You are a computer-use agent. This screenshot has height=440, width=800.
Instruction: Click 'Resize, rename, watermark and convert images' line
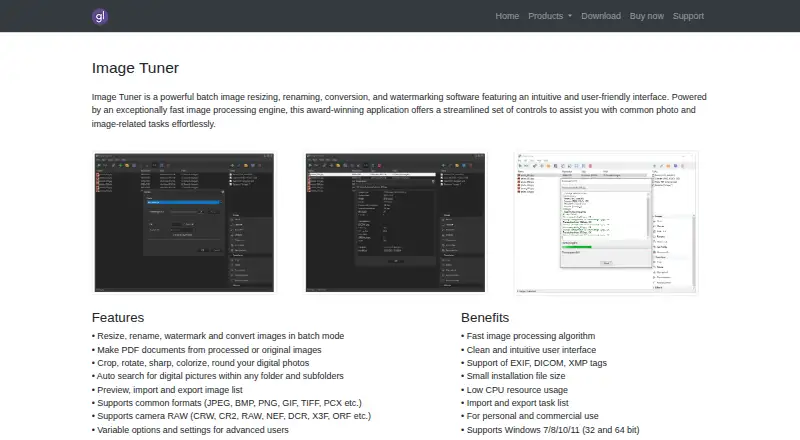tap(218, 336)
